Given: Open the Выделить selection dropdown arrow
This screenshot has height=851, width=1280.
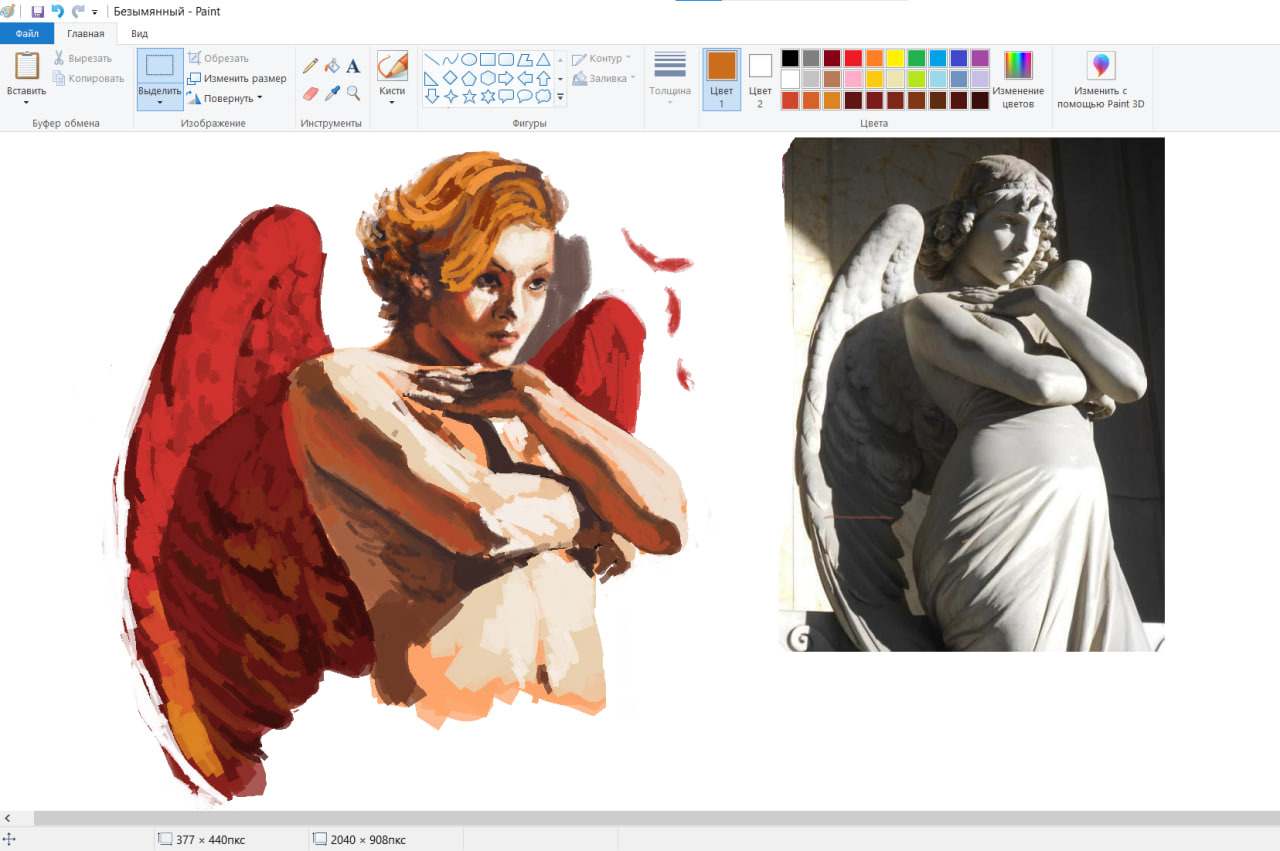Looking at the screenshot, I should [160, 101].
